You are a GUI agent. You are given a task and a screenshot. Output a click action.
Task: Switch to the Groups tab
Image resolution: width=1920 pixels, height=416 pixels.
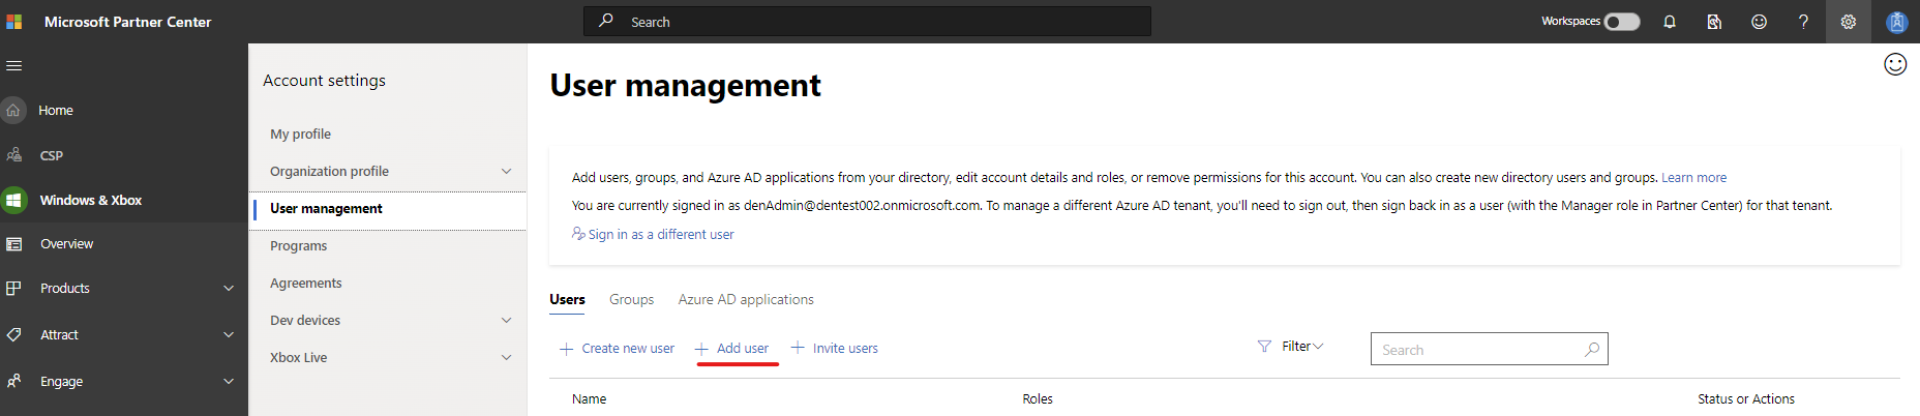click(631, 299)
